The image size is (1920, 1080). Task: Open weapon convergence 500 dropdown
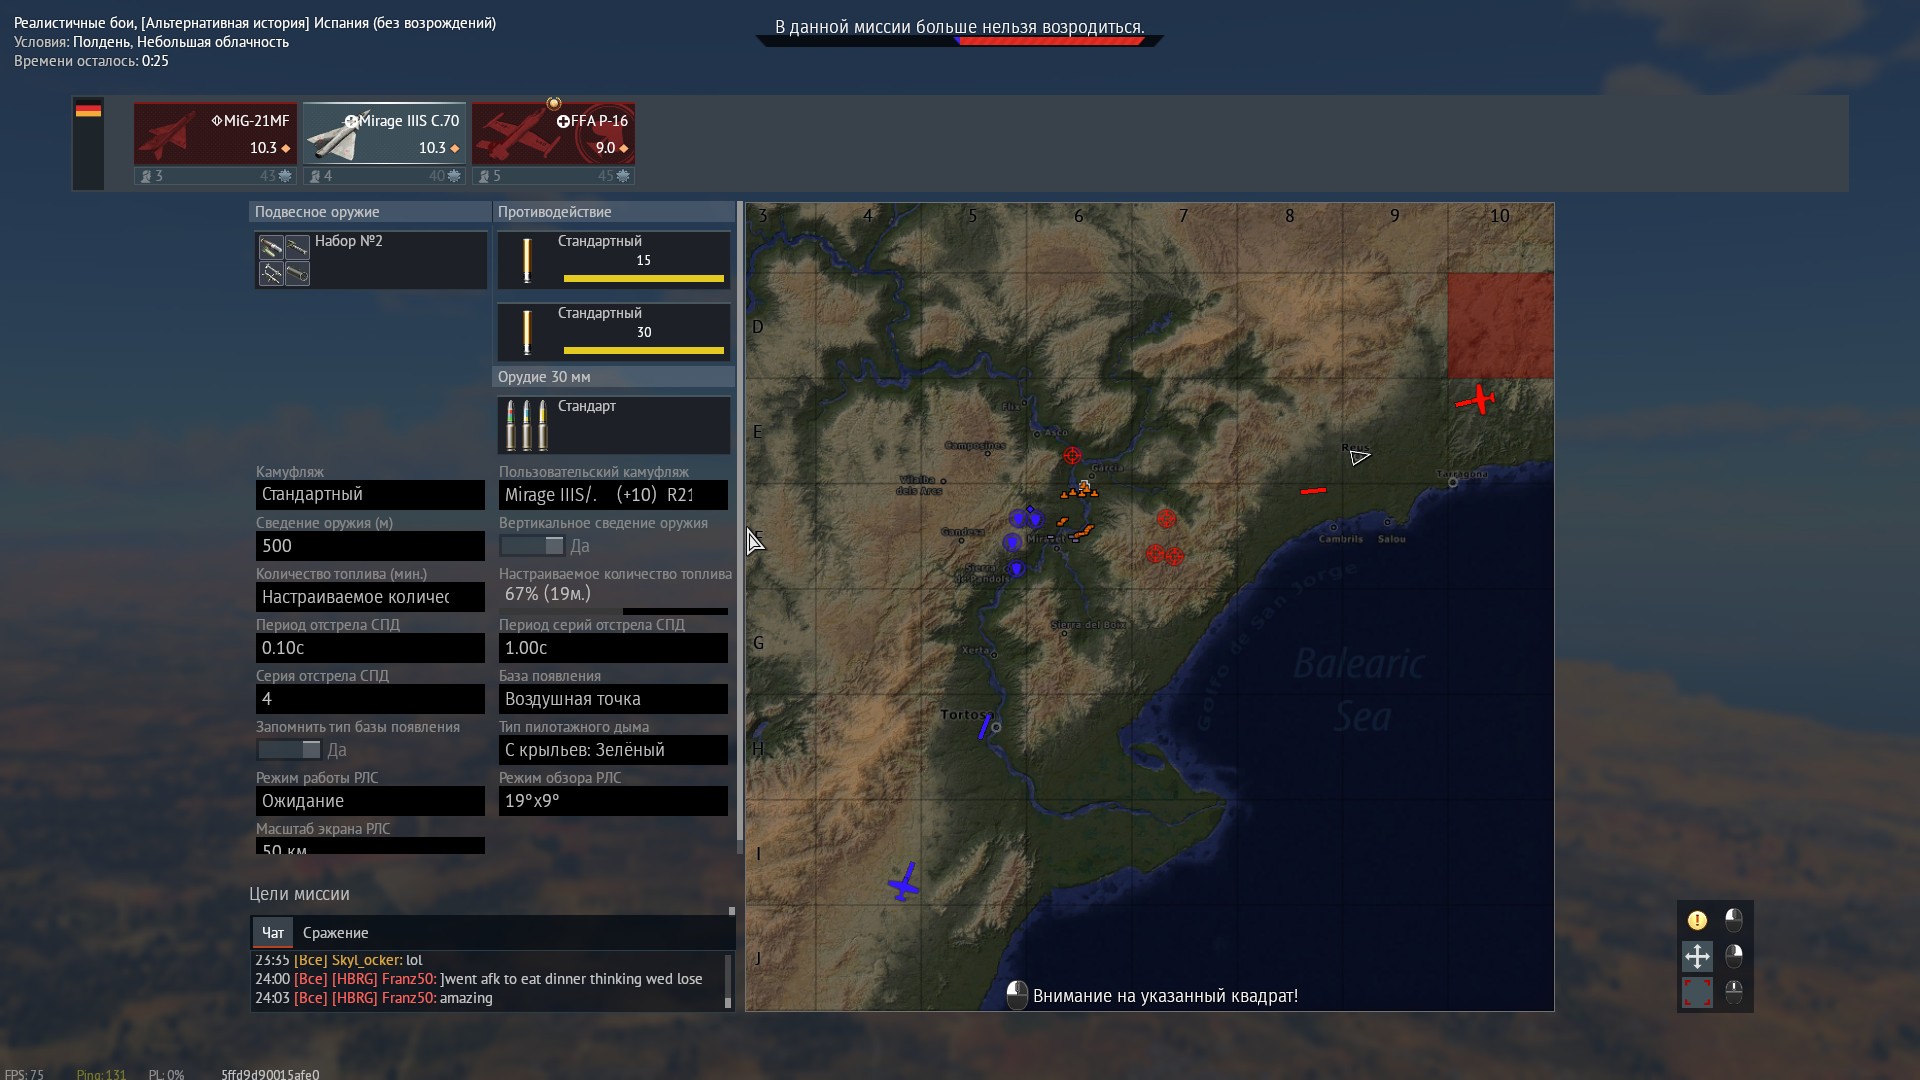coord(370,546)
